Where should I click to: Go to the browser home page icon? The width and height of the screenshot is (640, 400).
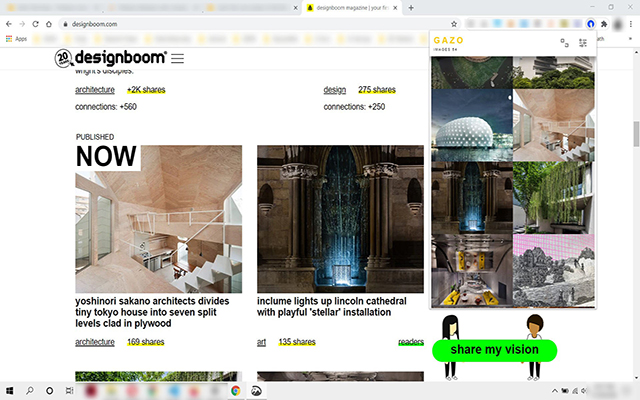49,24
